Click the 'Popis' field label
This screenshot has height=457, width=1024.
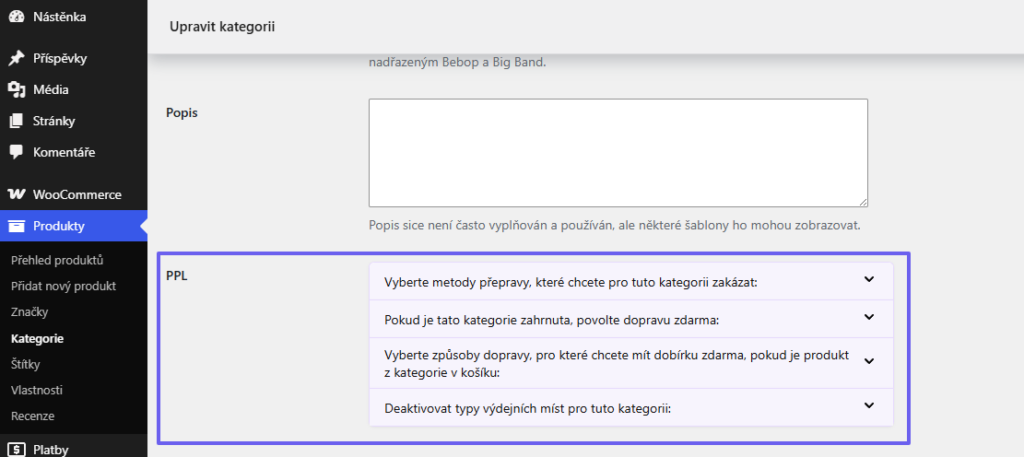[x=184, y=112]
